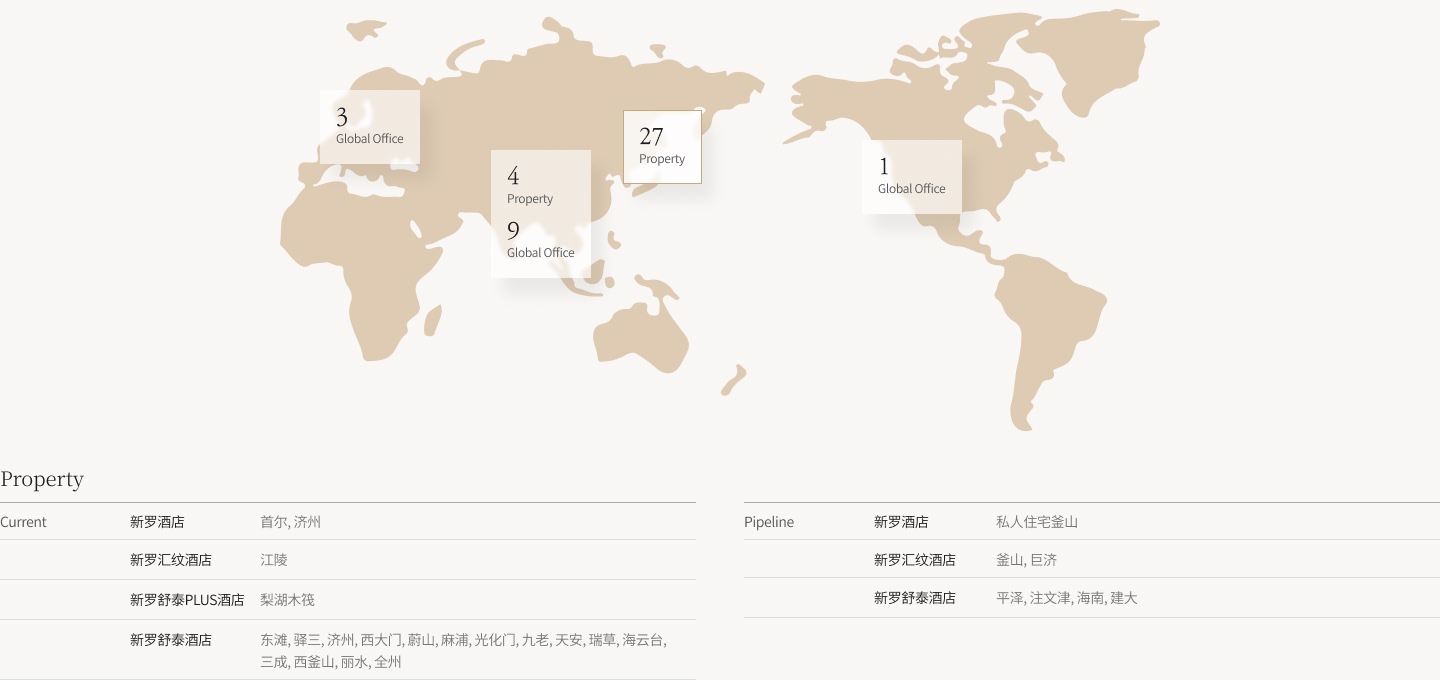Click the 三成, 西釜山, 丽水, 全州 line
The height and width of the screenshot is (680, 1440).
[331, 662]
